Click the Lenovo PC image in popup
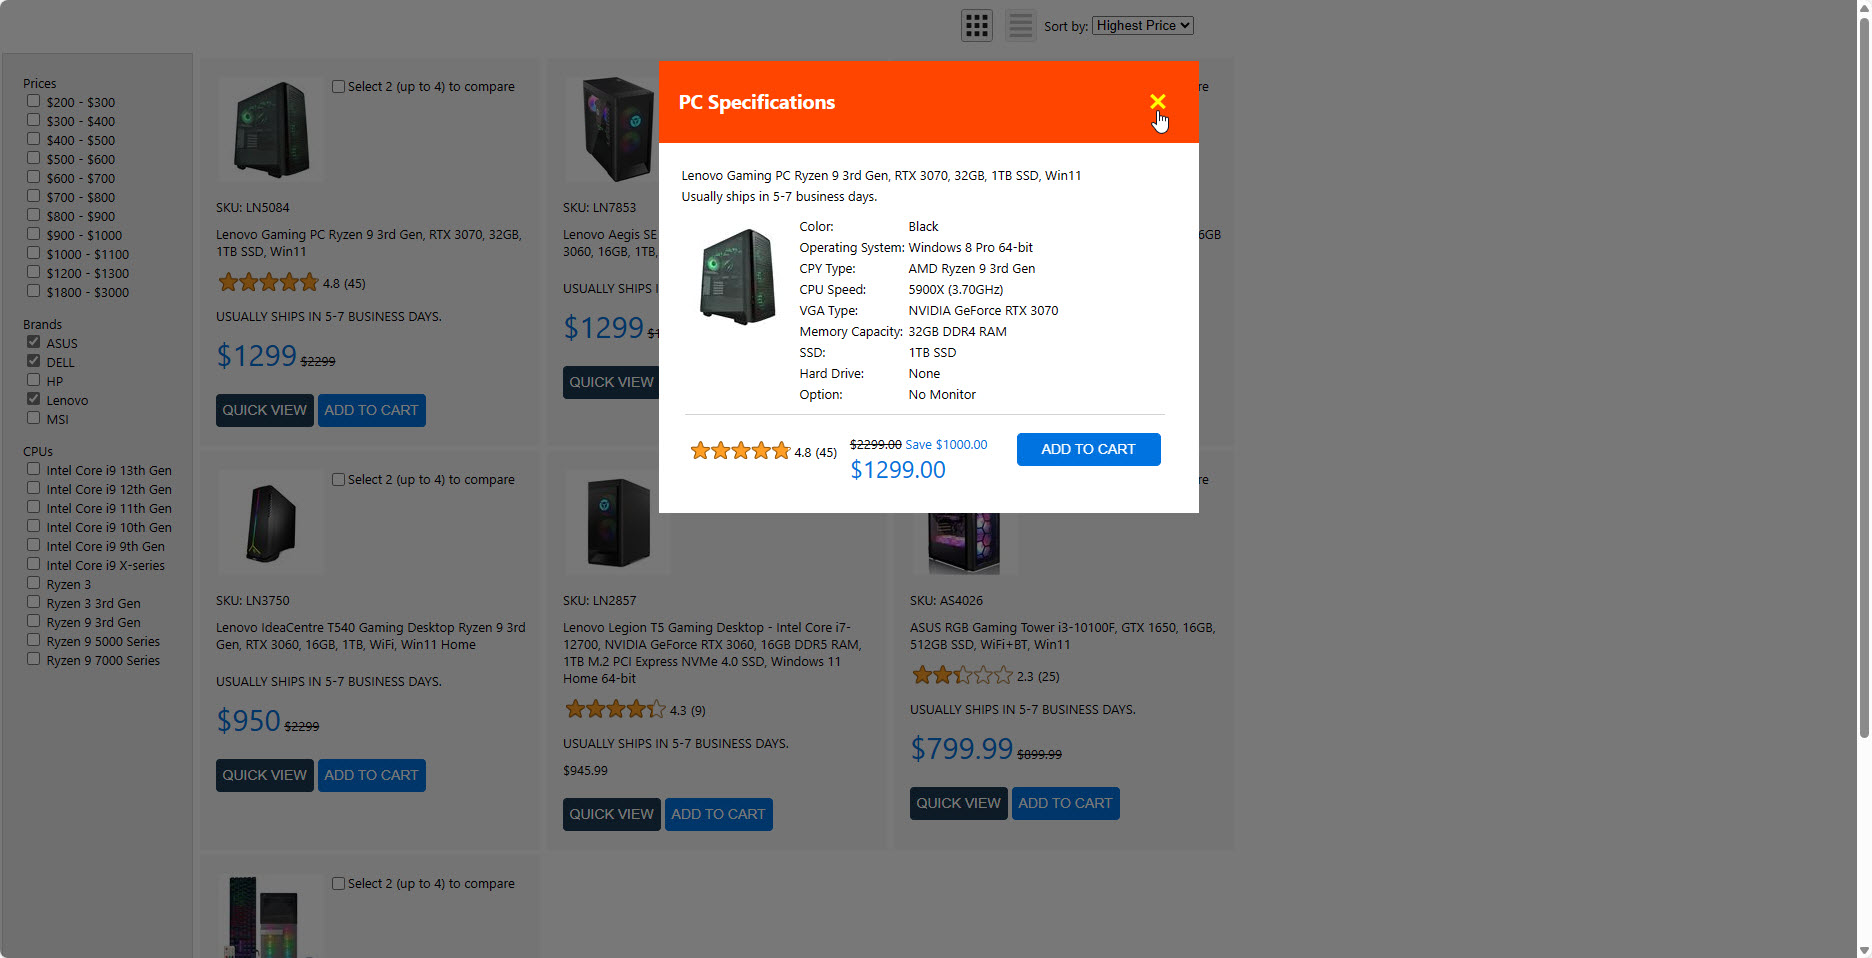 tap(738, 277)
